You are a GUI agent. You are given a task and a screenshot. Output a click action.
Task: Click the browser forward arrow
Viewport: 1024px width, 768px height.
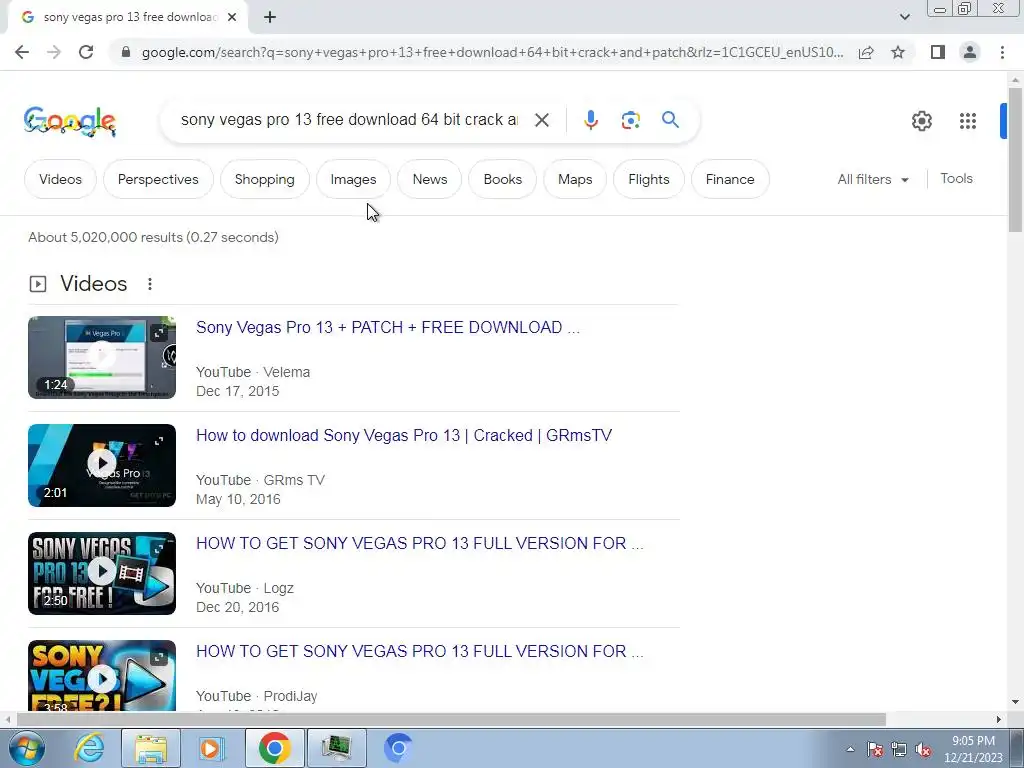pos(54,52)
